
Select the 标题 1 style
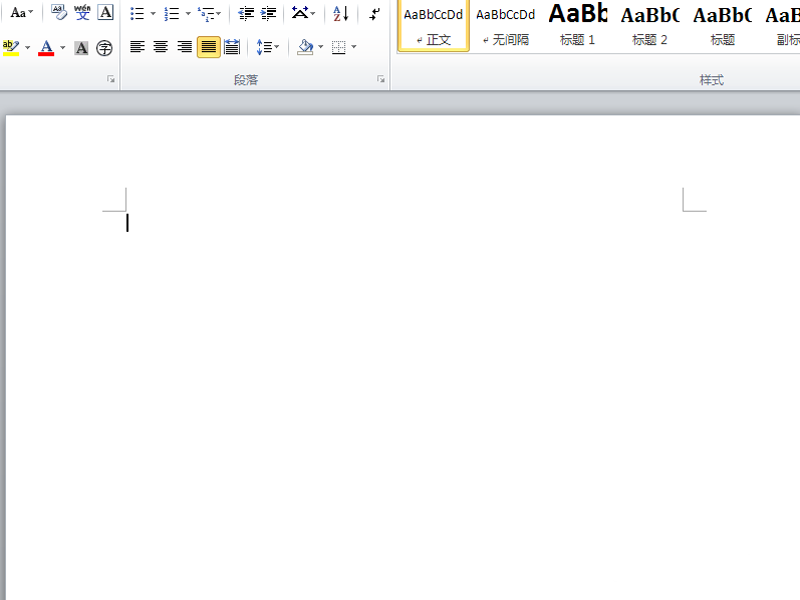tap(578, 26)
